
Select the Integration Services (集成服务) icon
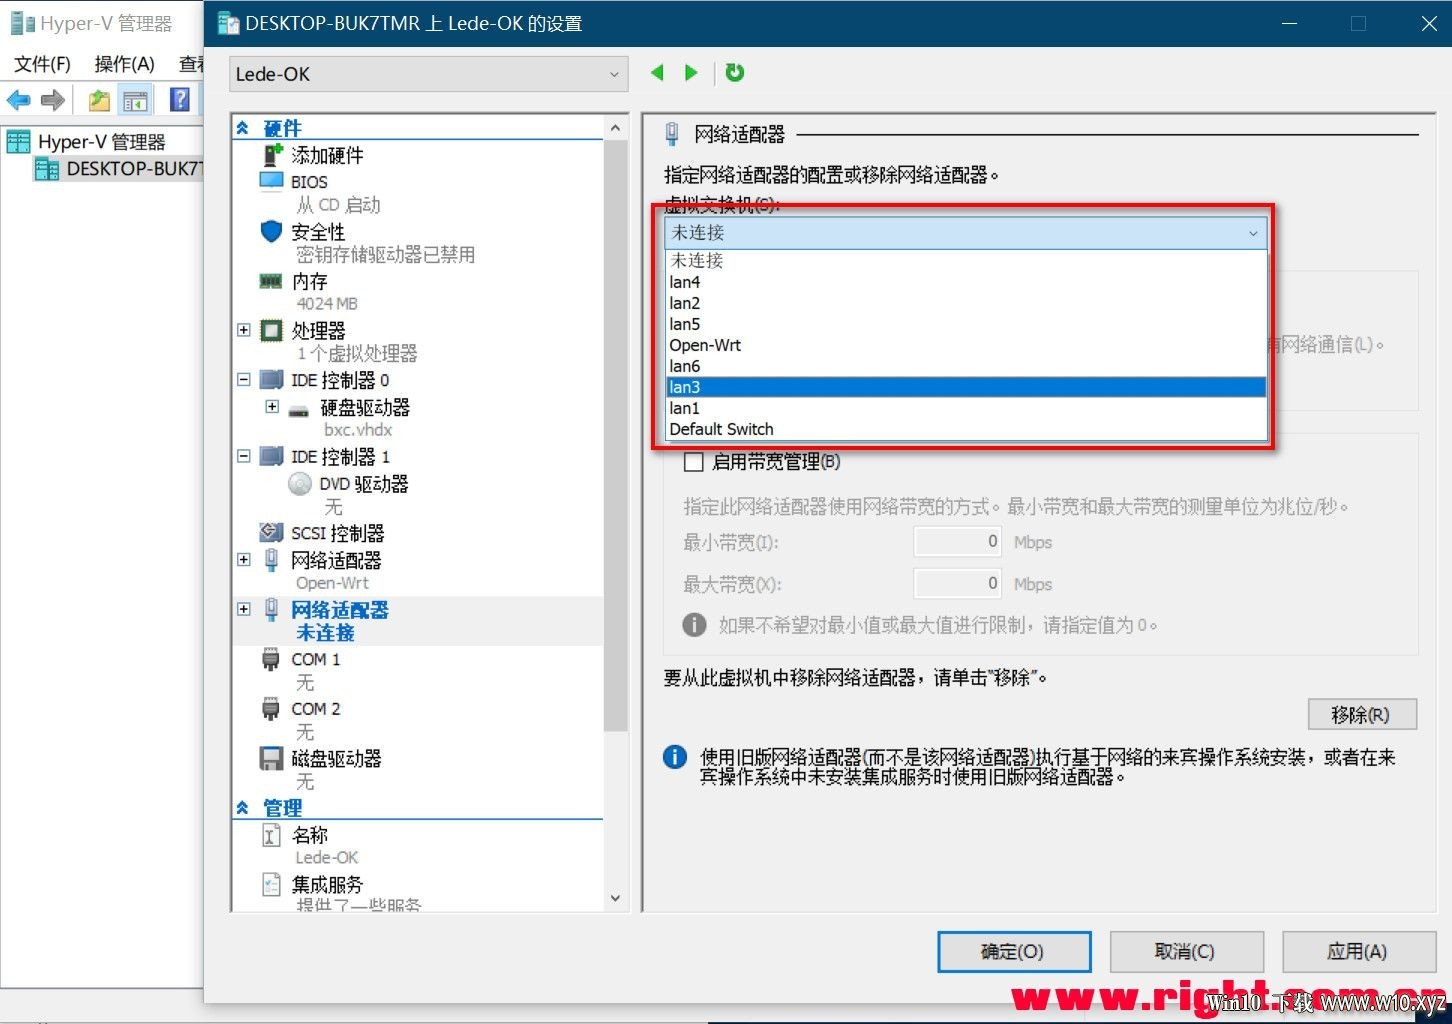click(x=271, y=884)
